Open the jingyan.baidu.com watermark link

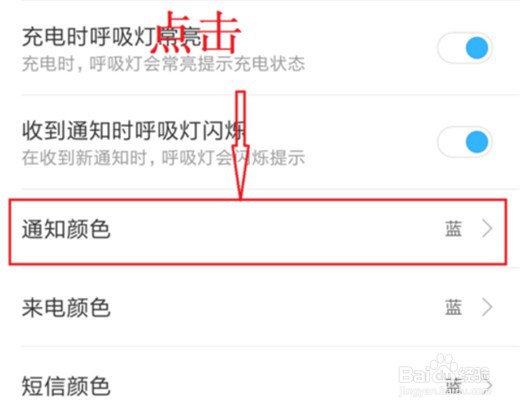pos(445,390)
